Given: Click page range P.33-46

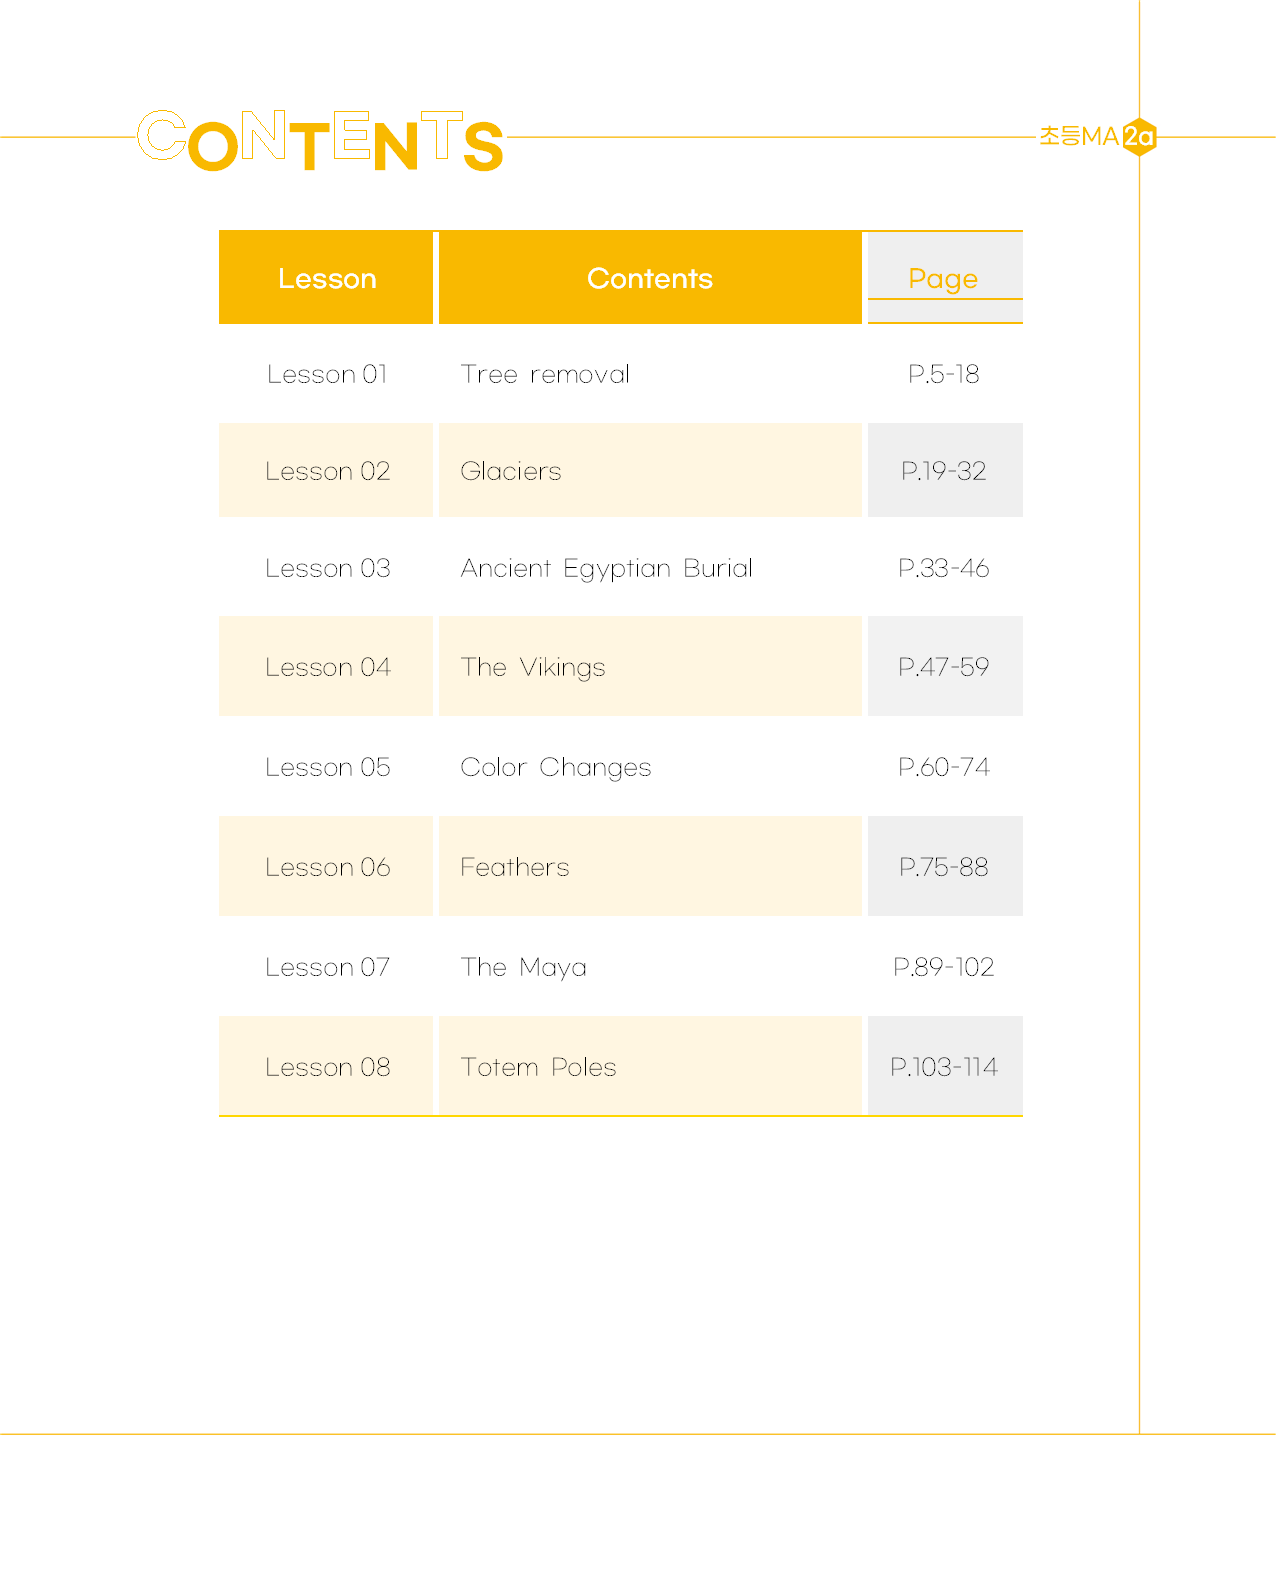Looking at the screenshot, I should 944,568.
